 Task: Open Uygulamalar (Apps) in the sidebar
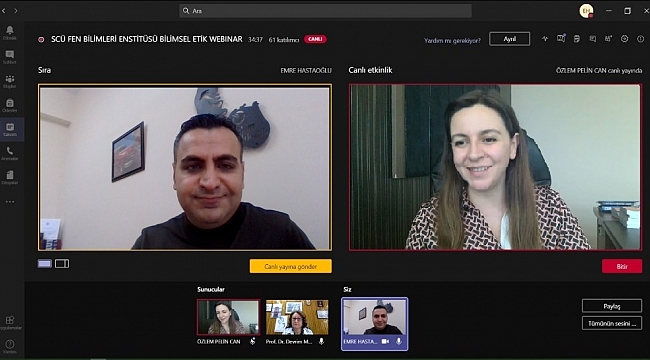10,323
